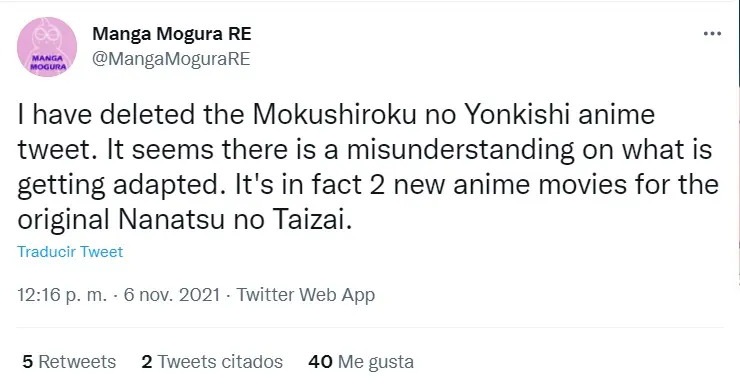
Task: View the 5 Retweets list
Action: click(69, 362)
